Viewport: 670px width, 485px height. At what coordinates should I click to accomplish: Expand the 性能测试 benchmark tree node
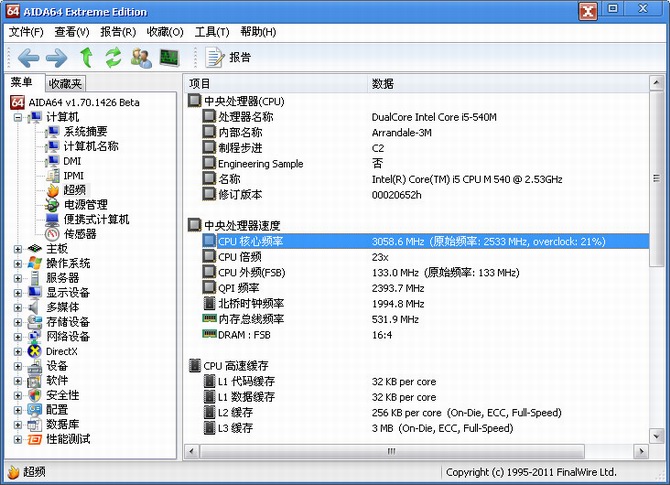click(18, 439)
